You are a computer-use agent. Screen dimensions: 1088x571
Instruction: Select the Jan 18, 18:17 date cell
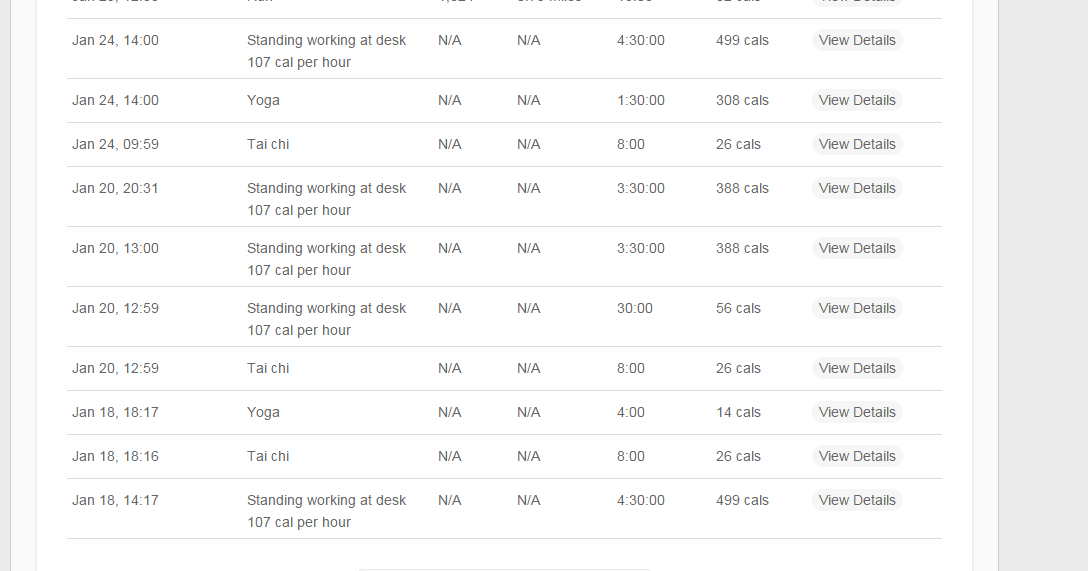tap(115, 412)
